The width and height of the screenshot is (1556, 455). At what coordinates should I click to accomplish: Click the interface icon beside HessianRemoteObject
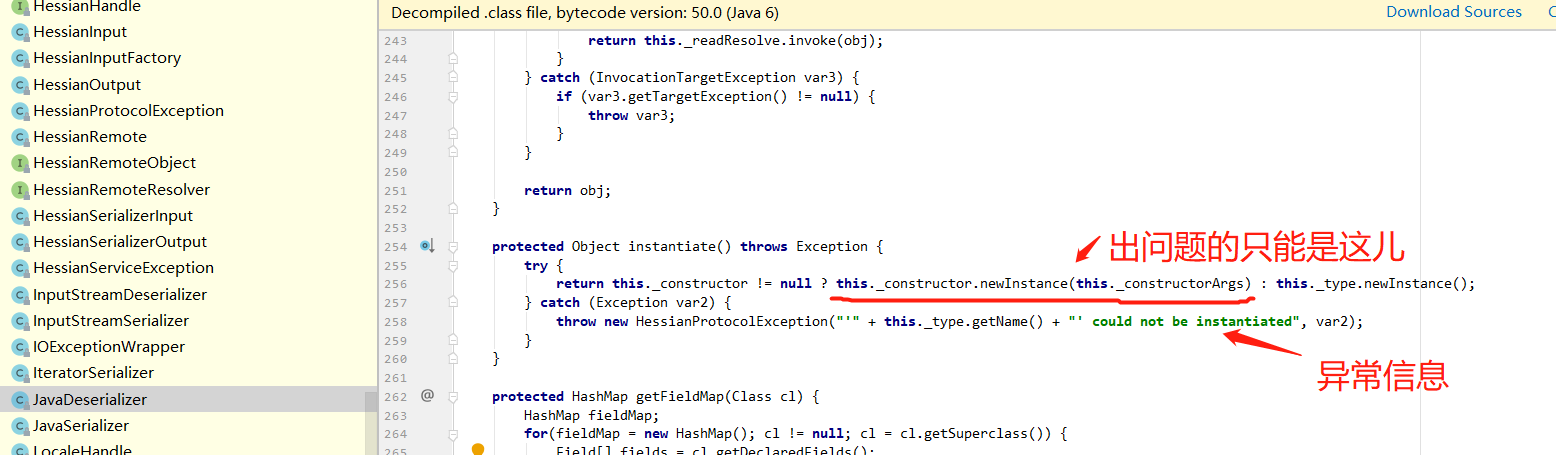19,163
